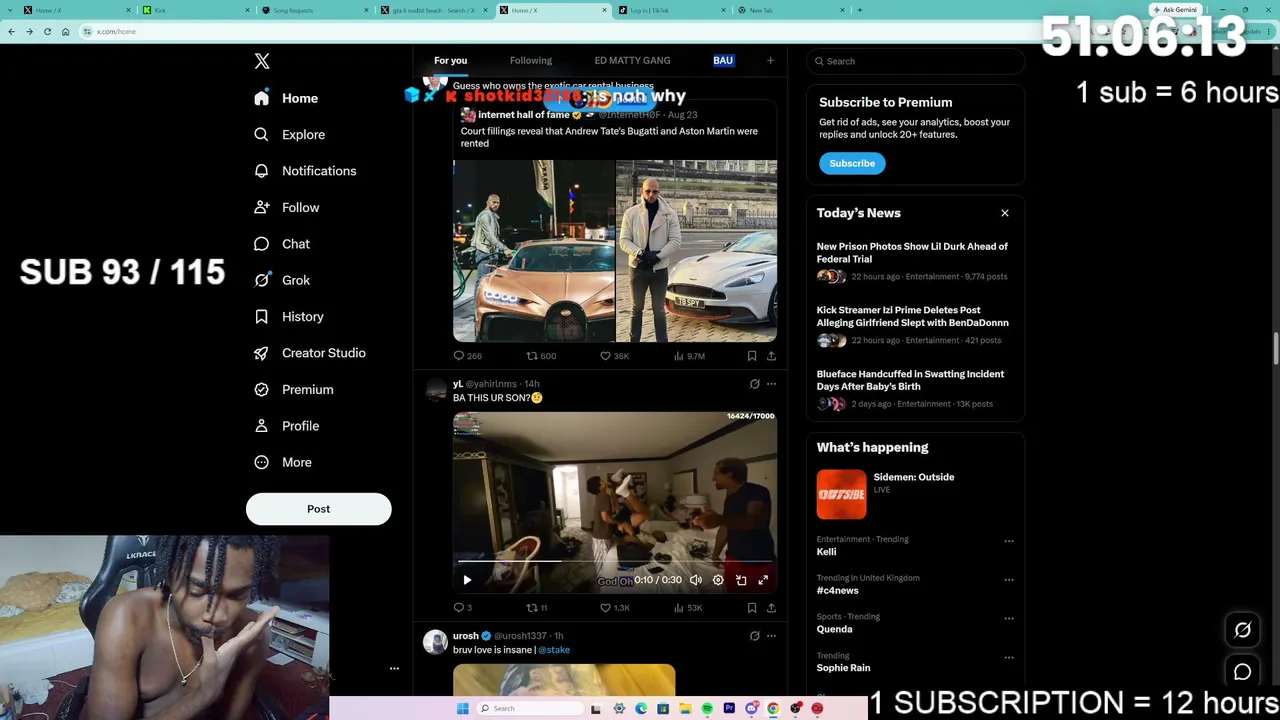Screen dimensions: 1280x720
Task: Open Premiere Pro from the taskbar
Action: click(729, 709)
